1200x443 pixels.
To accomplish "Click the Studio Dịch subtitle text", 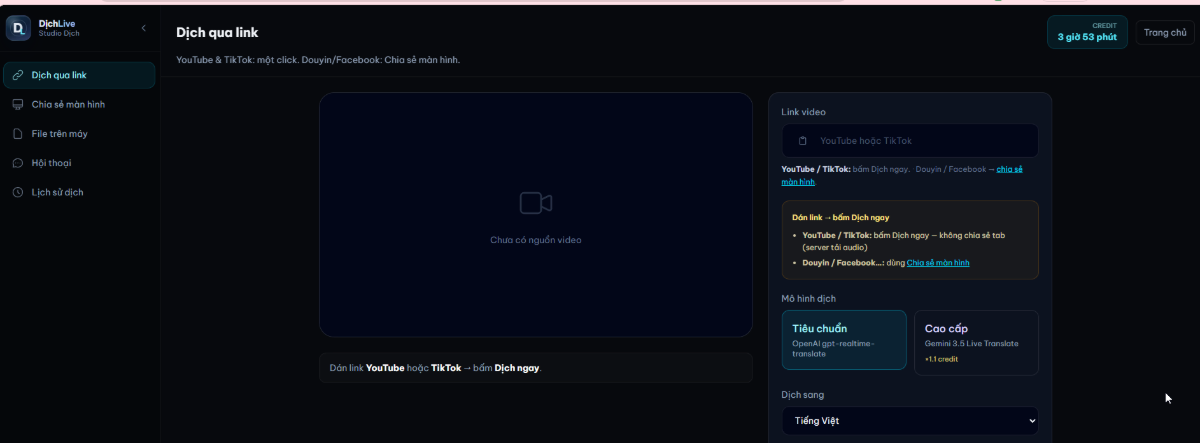I will click(x=59, y=34).
